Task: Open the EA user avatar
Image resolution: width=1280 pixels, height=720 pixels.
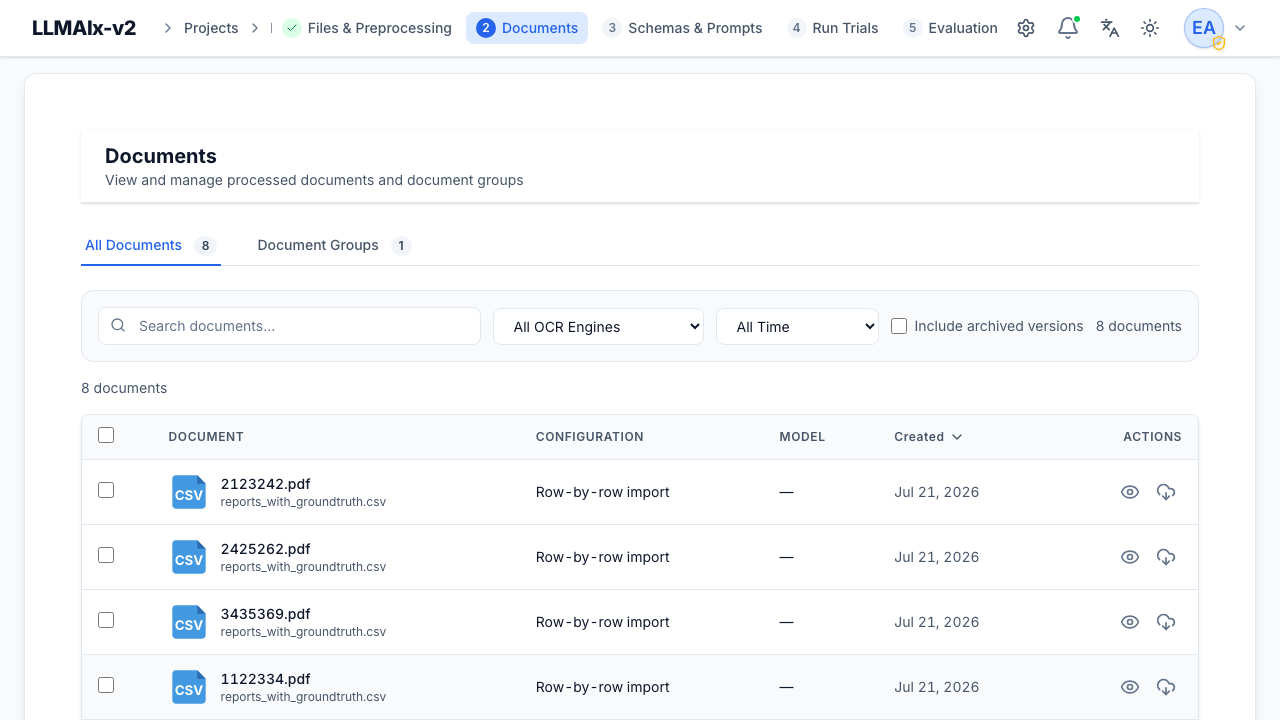Action: [x=1204, y=28]
